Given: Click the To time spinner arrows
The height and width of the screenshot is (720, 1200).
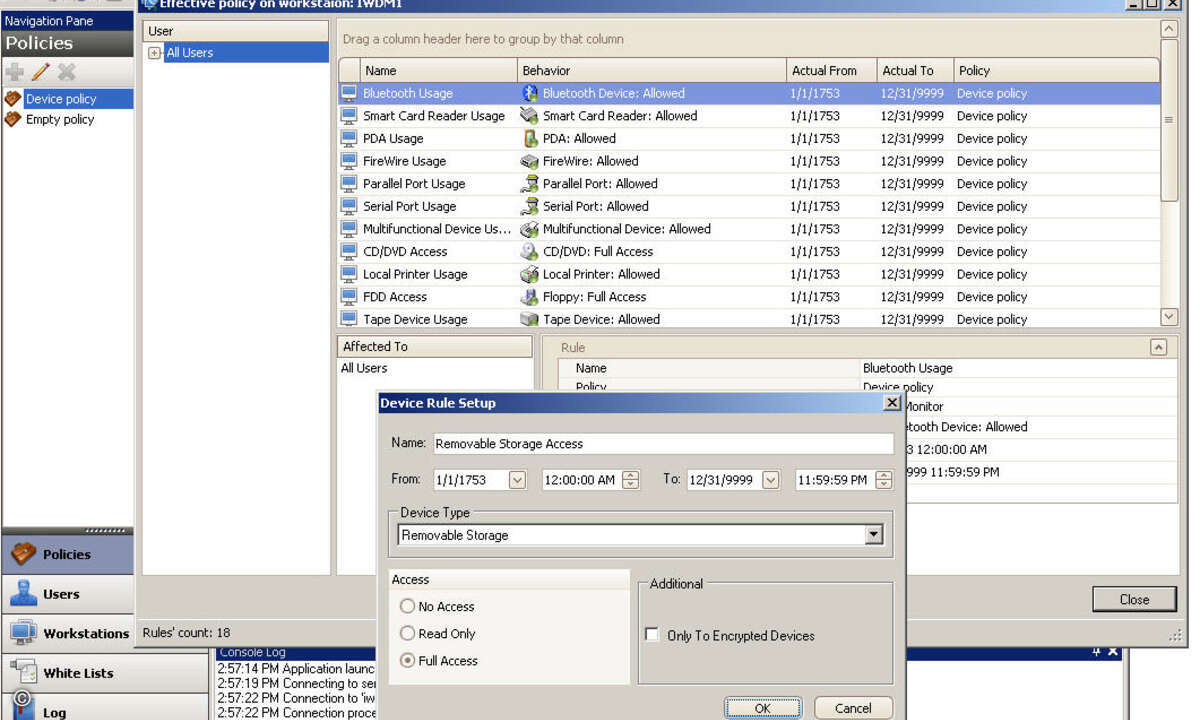Looking at the screenshot, I should tap(883, 480).
